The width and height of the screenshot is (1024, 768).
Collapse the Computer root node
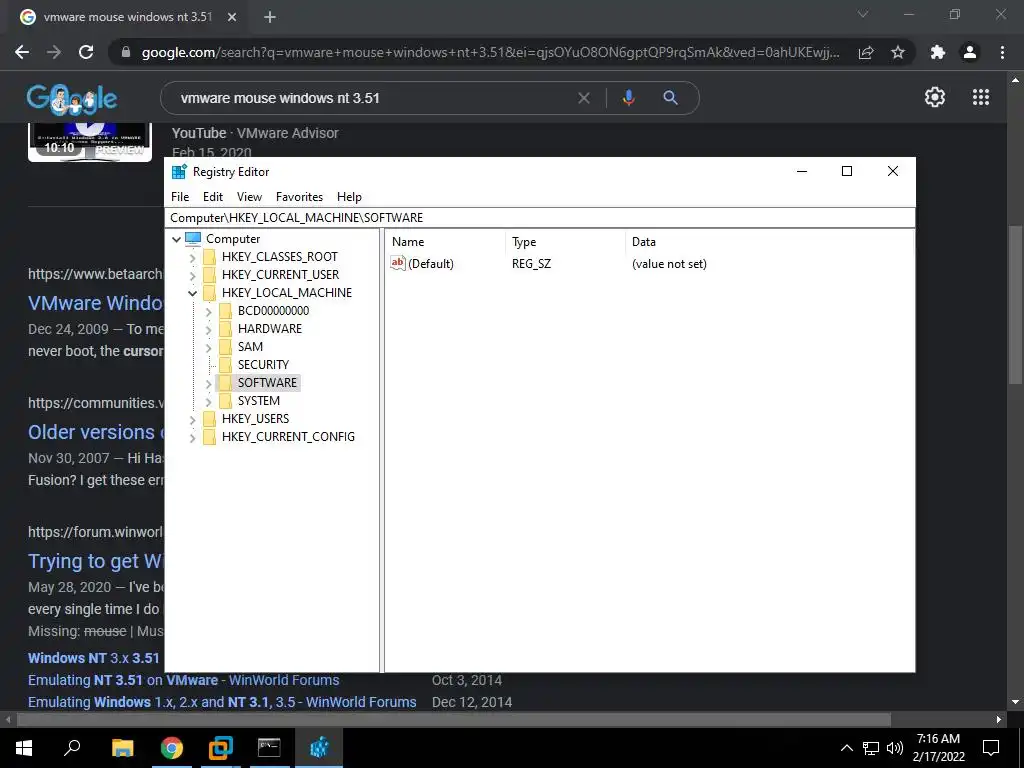tap(176, 239)
